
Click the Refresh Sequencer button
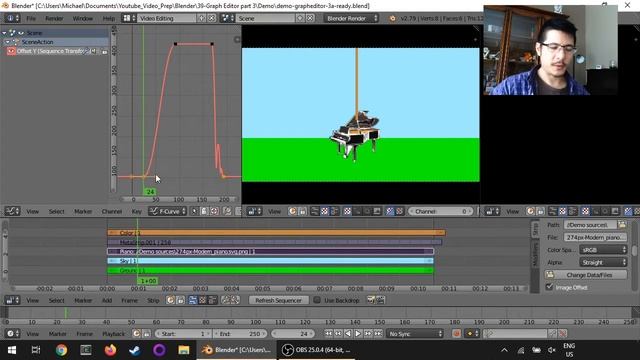point(278,300)
